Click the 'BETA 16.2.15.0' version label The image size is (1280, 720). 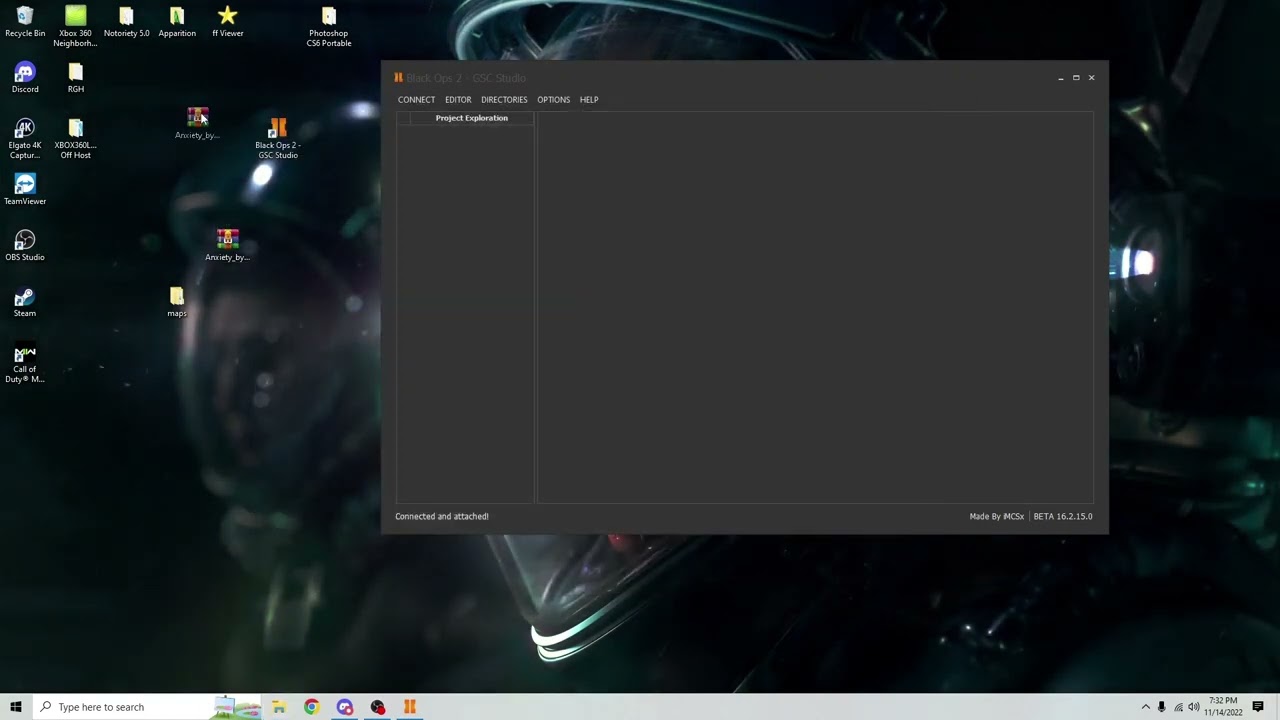click(1063, 517)
